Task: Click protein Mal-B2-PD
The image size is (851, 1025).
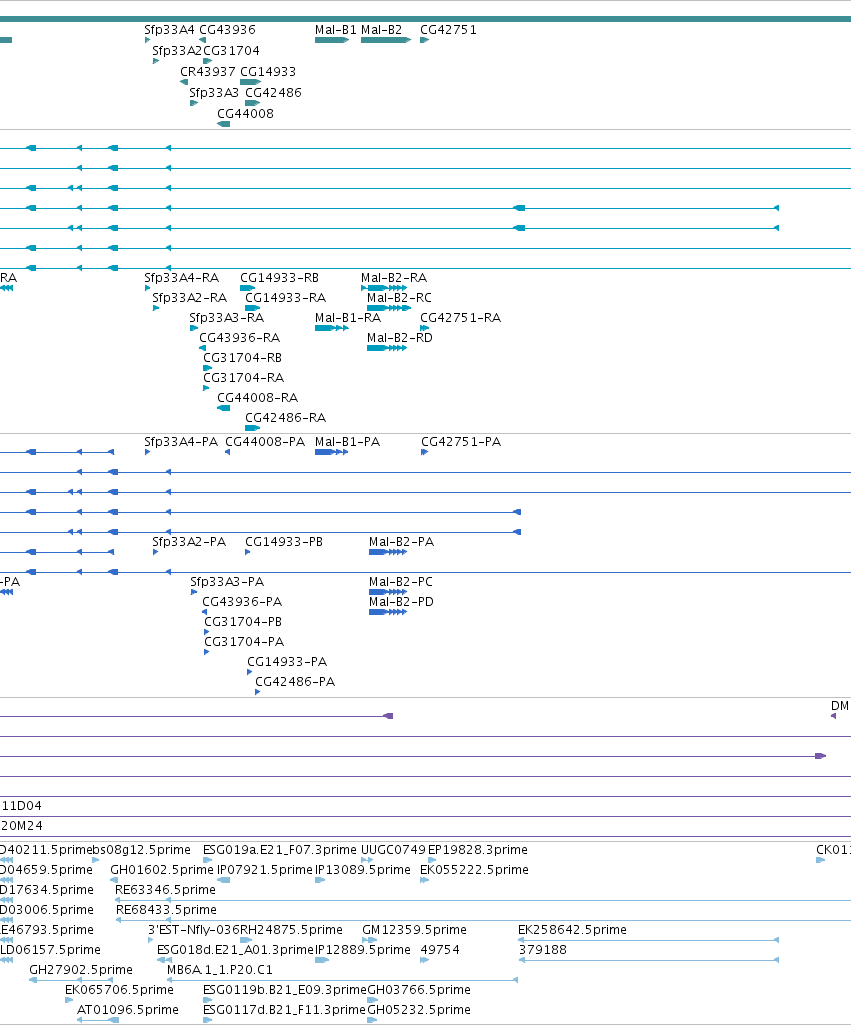Action: pos(401,602)
